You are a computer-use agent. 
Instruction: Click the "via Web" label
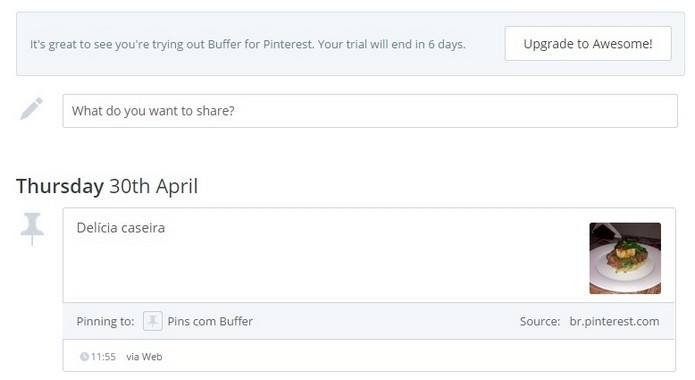click(144, 356)
